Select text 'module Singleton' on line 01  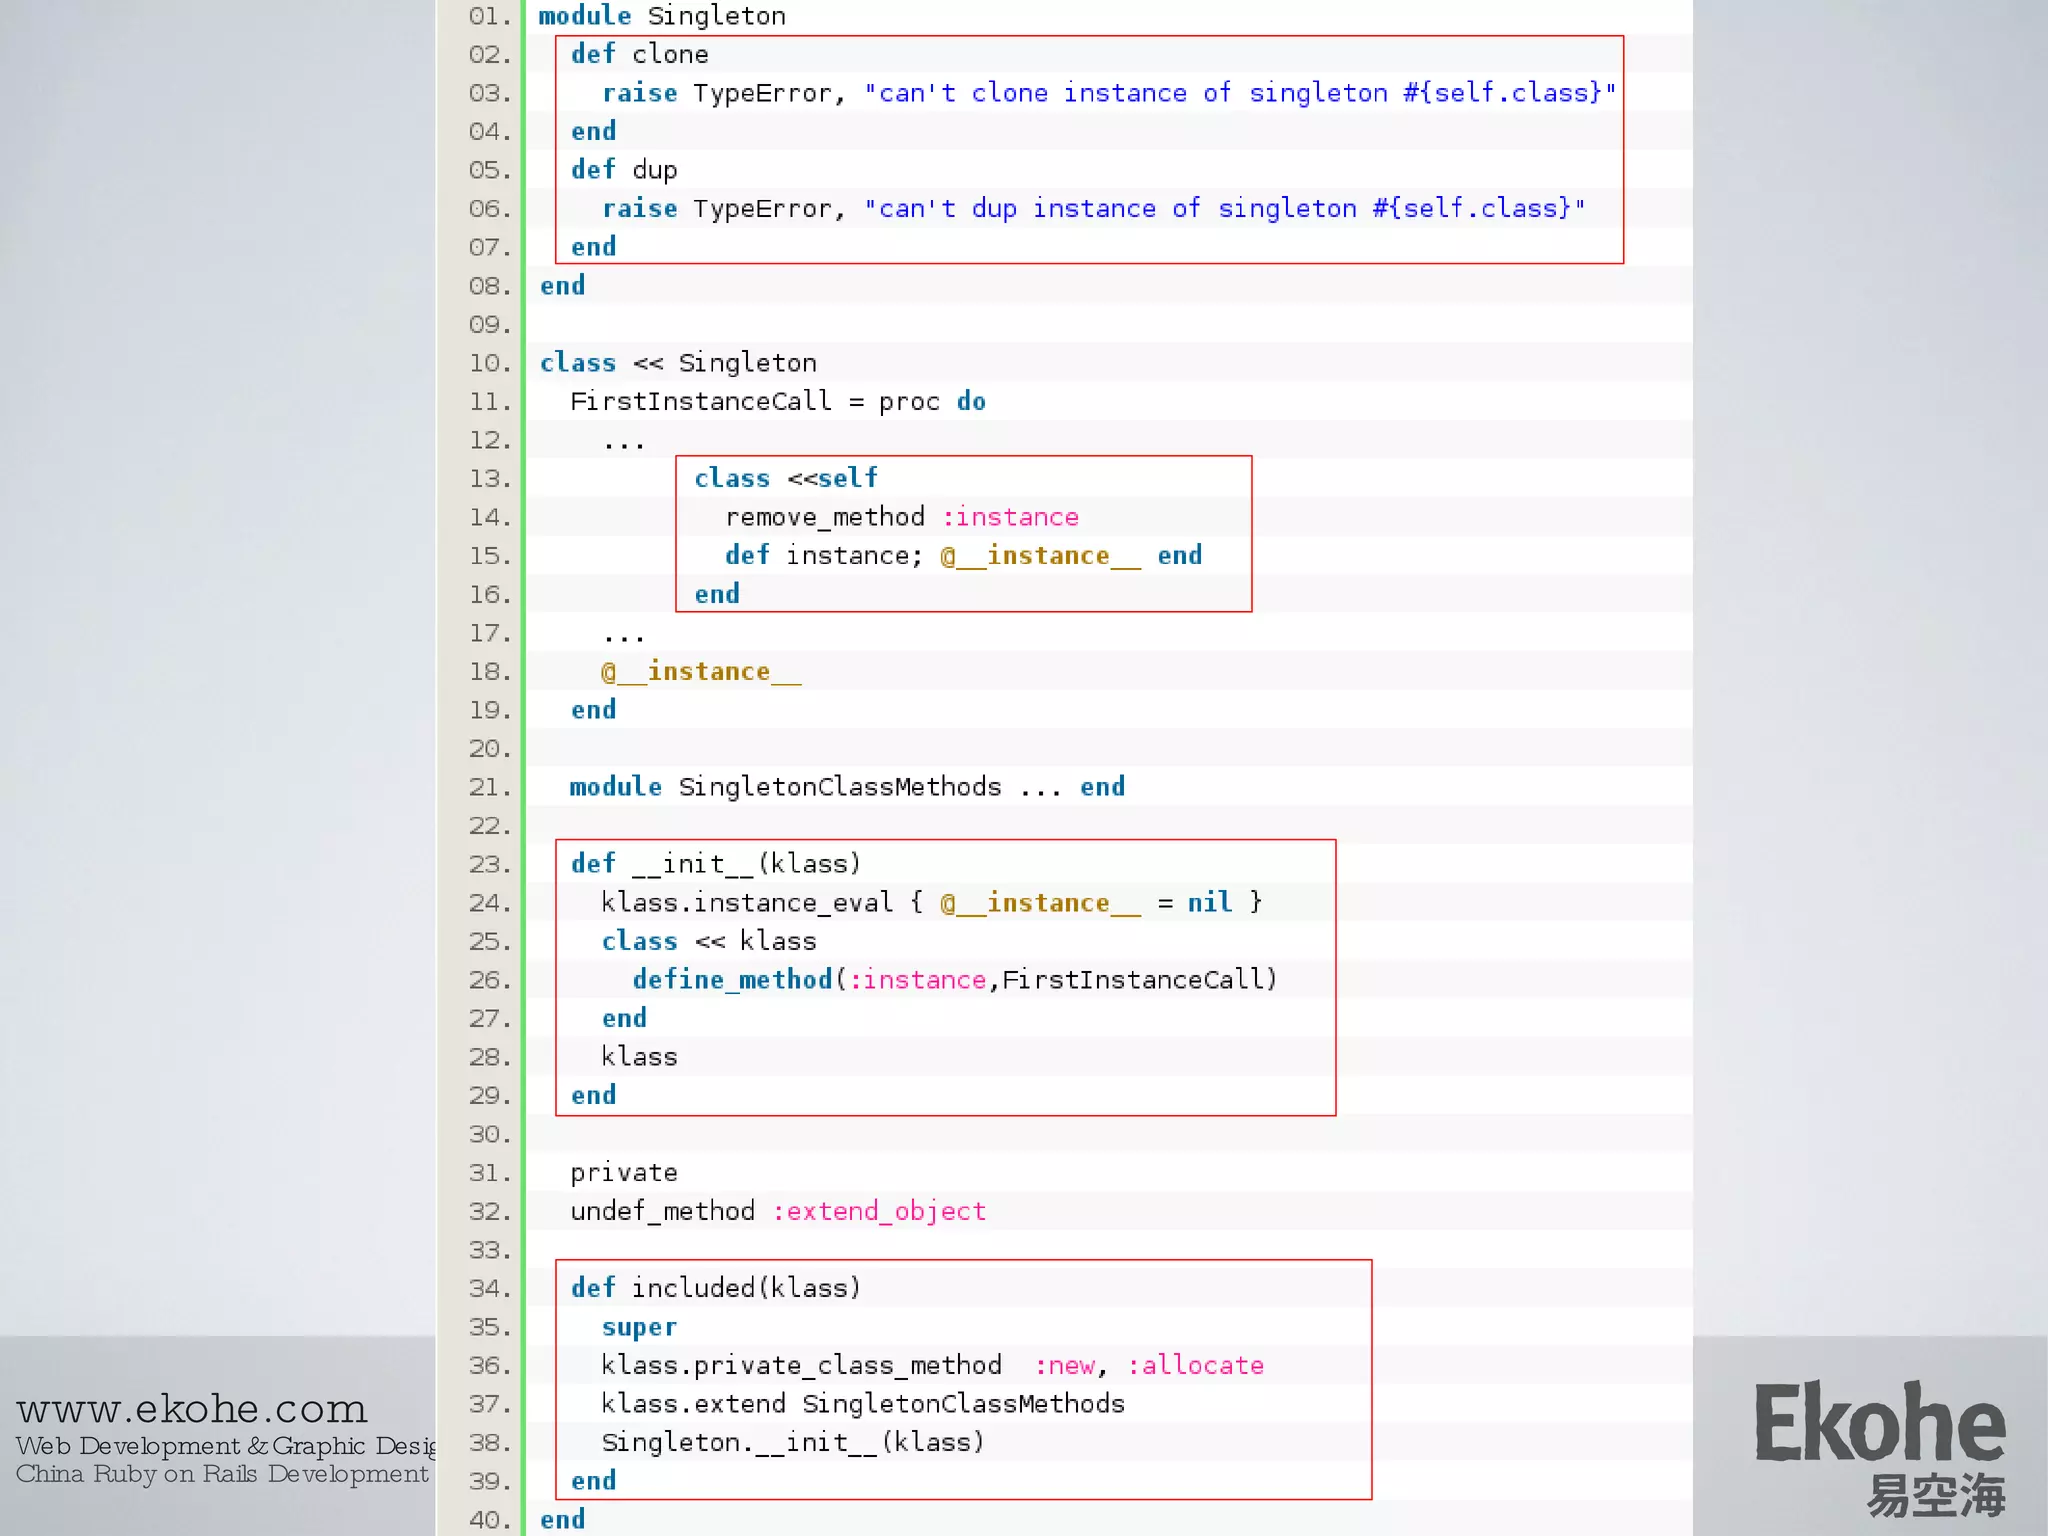tap(662, 16)
